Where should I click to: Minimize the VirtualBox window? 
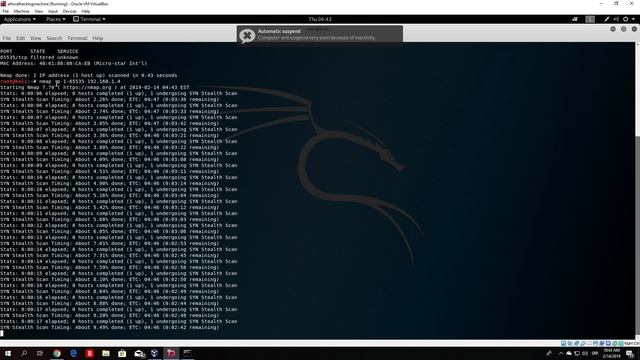pos(601,4)
